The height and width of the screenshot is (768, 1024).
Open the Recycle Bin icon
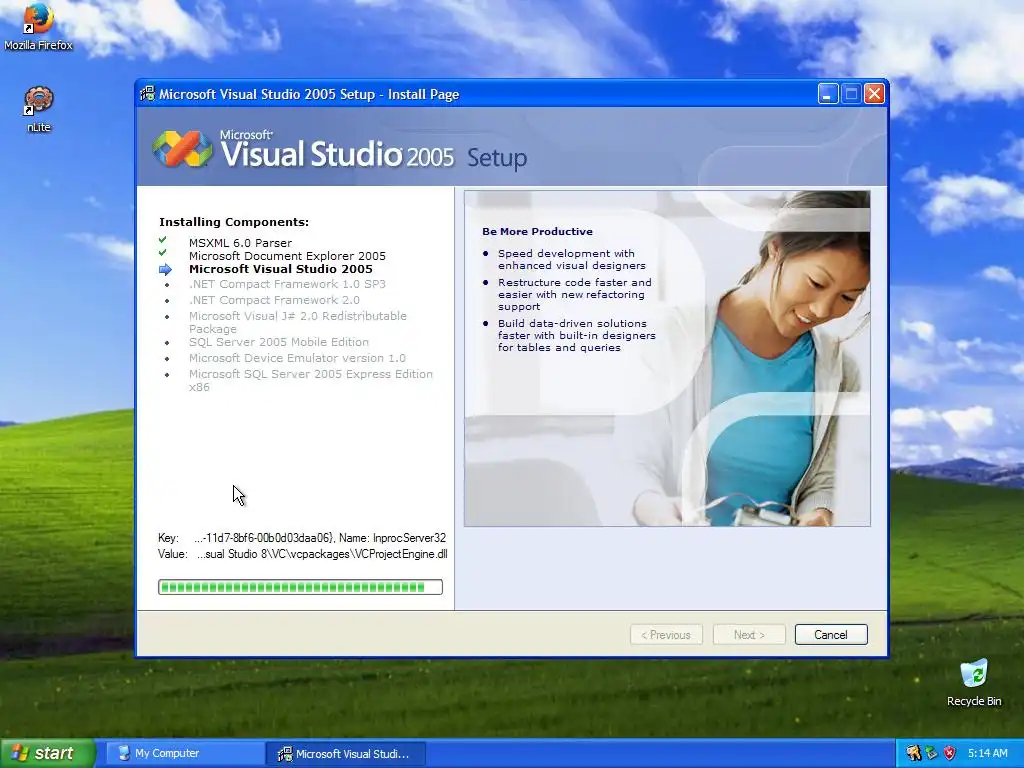click(974, 682)
